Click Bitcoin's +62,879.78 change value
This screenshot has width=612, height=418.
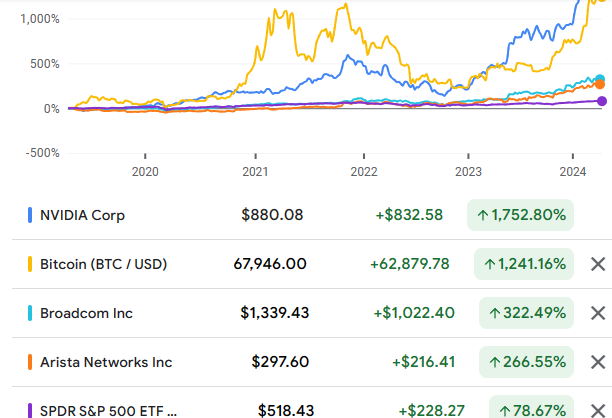pos(410,264)
